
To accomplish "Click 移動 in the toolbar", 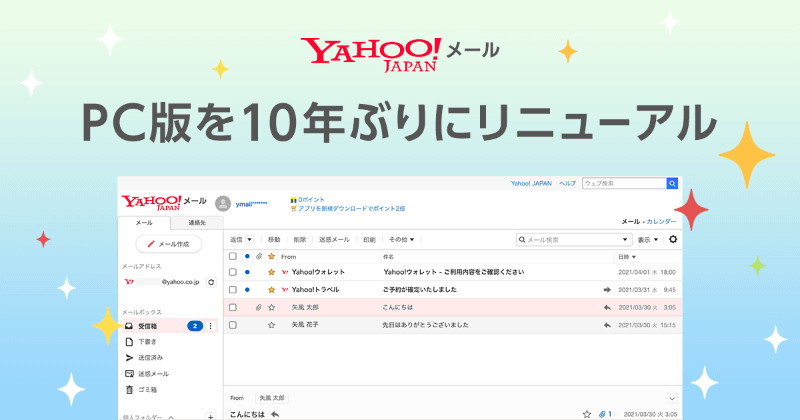I will tap(274, 239).
